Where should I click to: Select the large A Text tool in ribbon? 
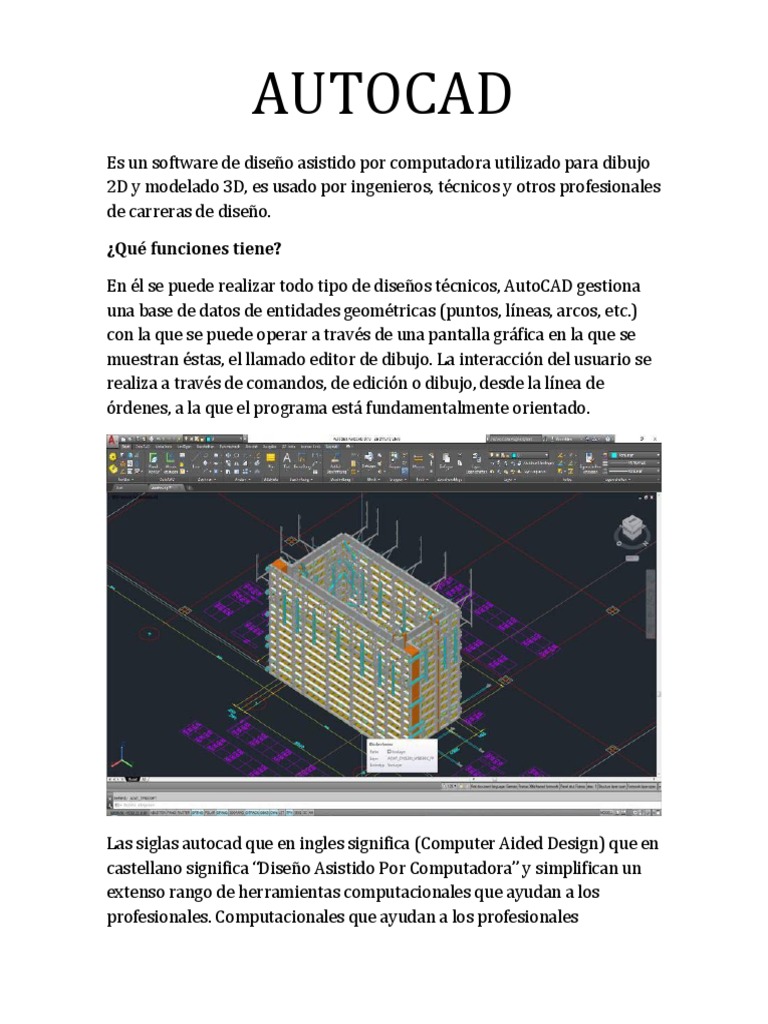[x=287, y=459]
